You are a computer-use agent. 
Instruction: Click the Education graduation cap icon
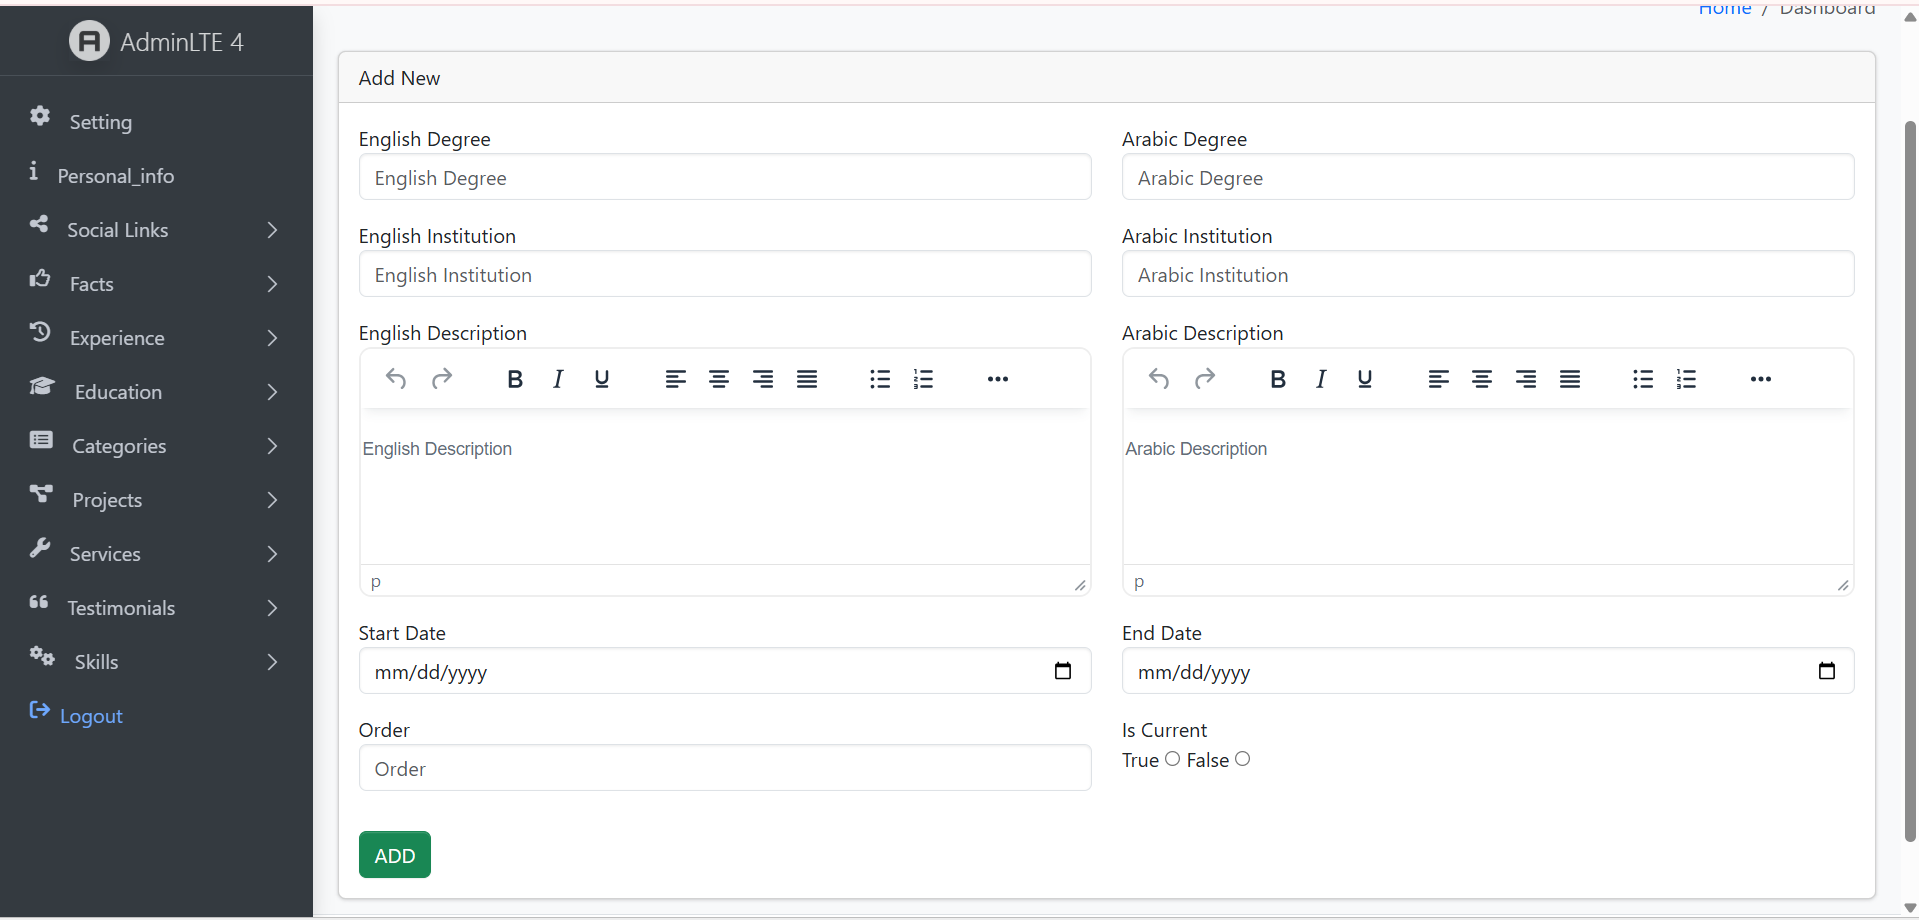pyautogui.click(x=41, y=385)
